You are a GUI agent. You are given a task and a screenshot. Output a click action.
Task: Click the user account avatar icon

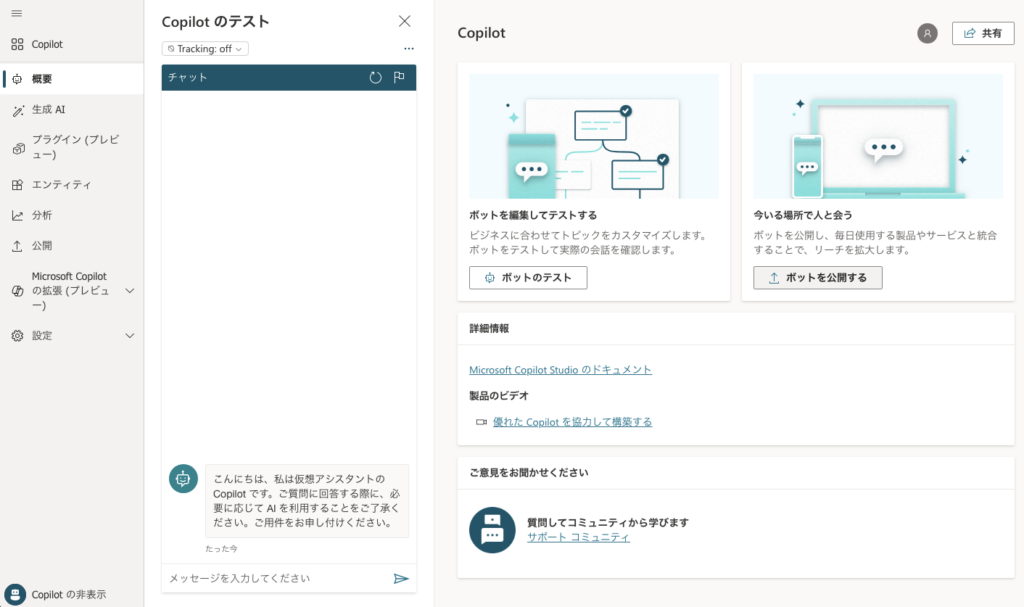pyautogui.click(x=927, y=33)
